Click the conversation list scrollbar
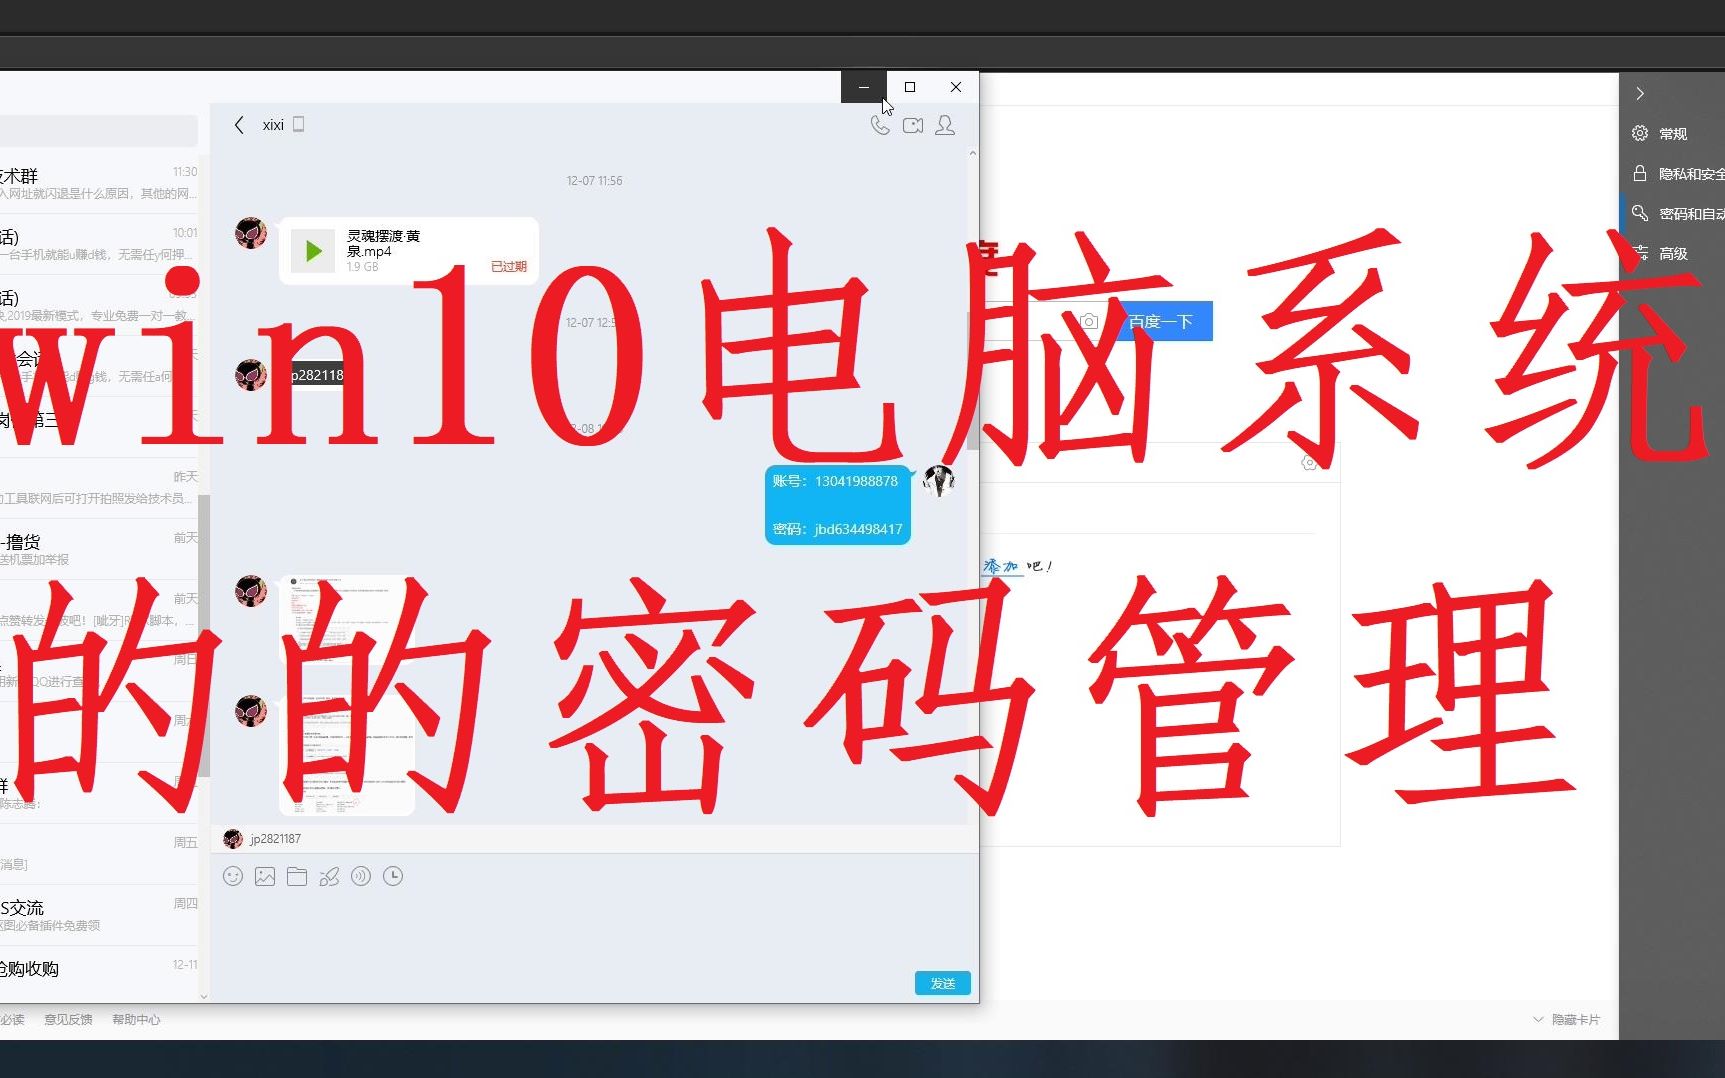Viewport: 1725px width, 1078px height. pyautogui.click(x=204, y=635)
